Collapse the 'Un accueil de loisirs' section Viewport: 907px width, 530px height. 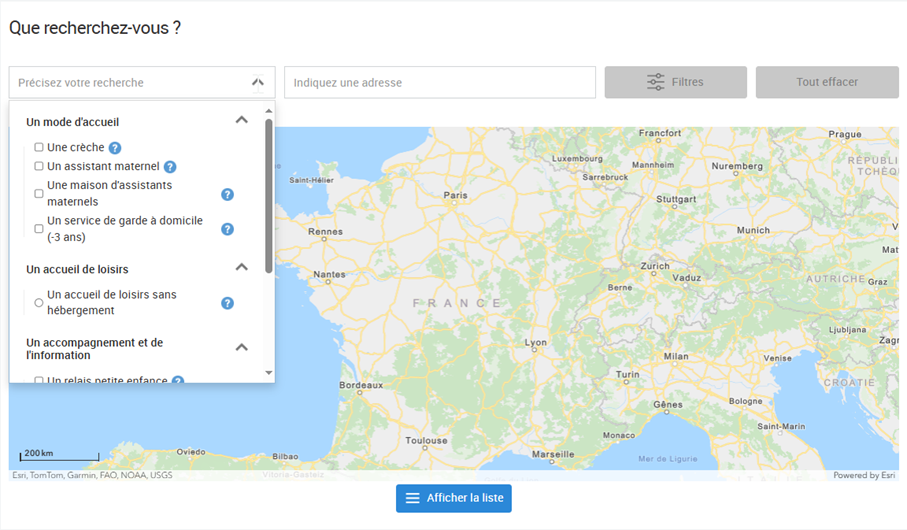pyautogui.click(x=241, y=267)
